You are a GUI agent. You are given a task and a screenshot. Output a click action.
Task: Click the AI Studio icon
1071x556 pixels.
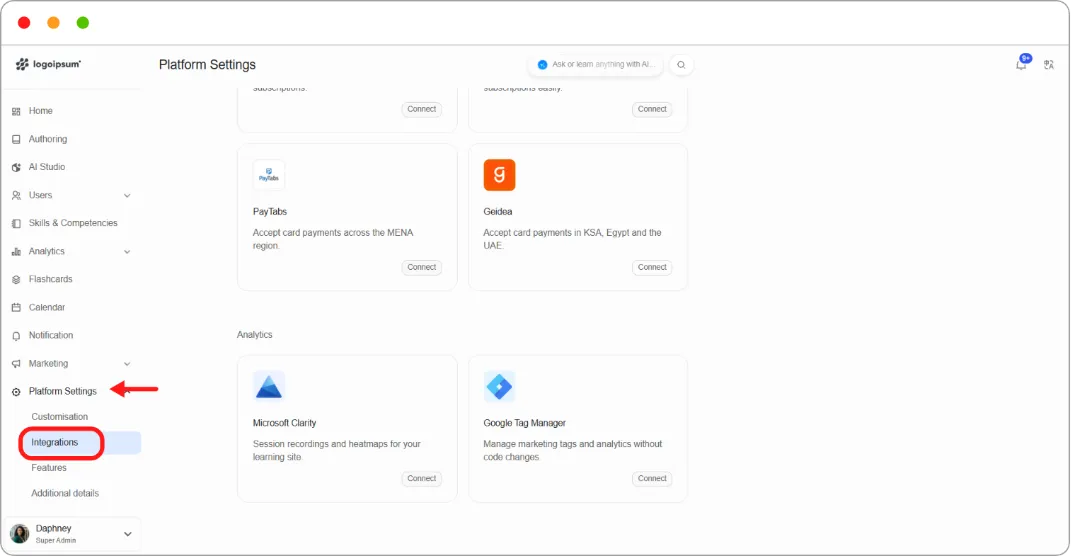coord(16,167)
